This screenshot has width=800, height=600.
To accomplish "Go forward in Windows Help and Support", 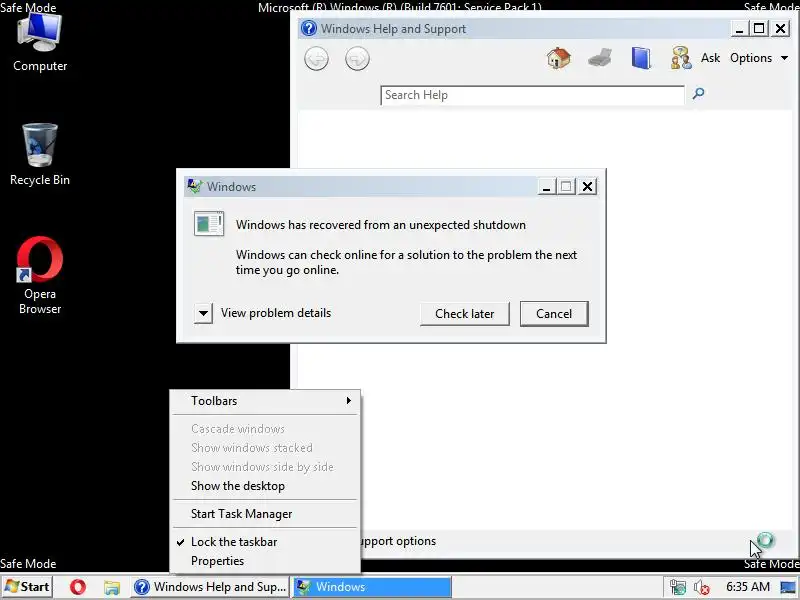I will 357,59.
